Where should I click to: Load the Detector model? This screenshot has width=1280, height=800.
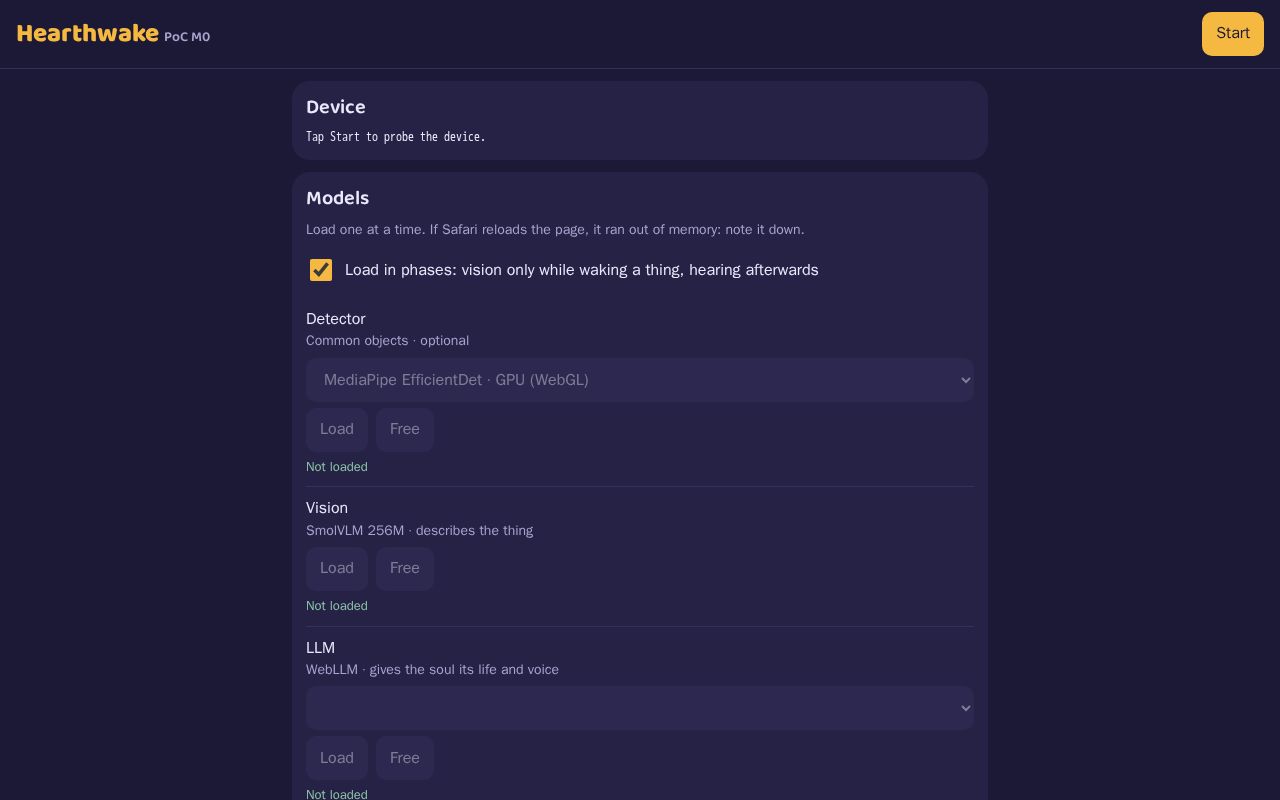click(x=337, y=429)
